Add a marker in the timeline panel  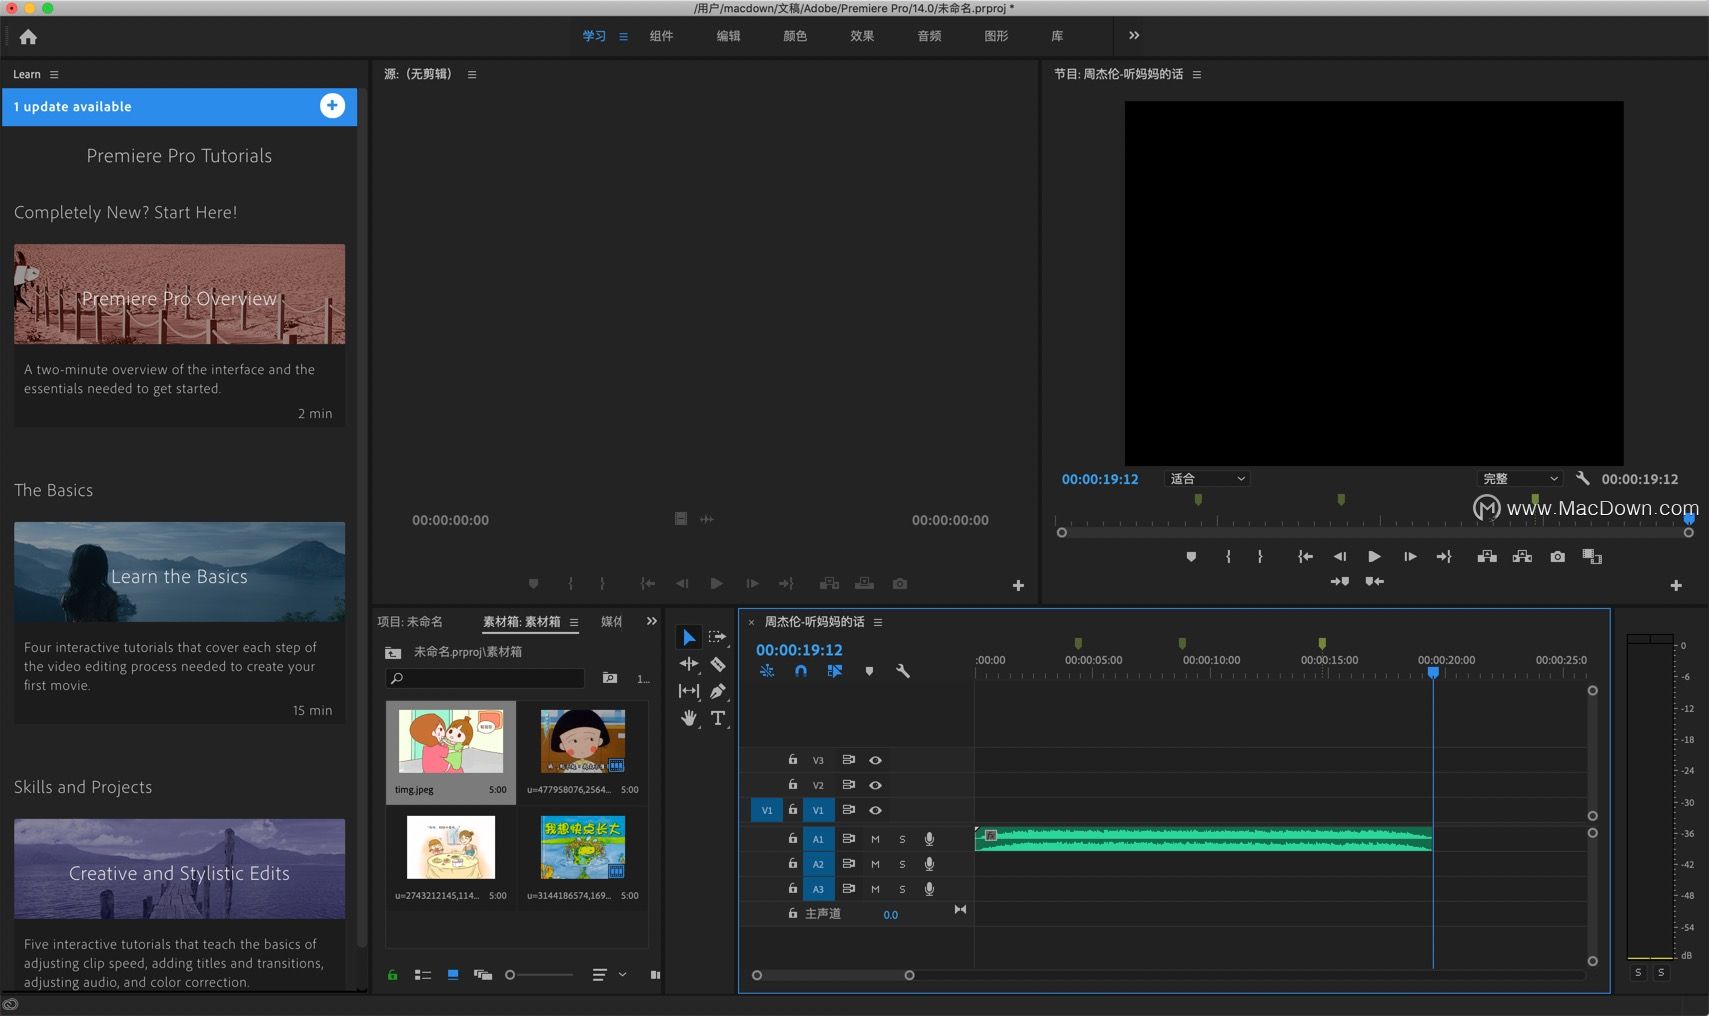pyautogui.click(x=869, y=671)
